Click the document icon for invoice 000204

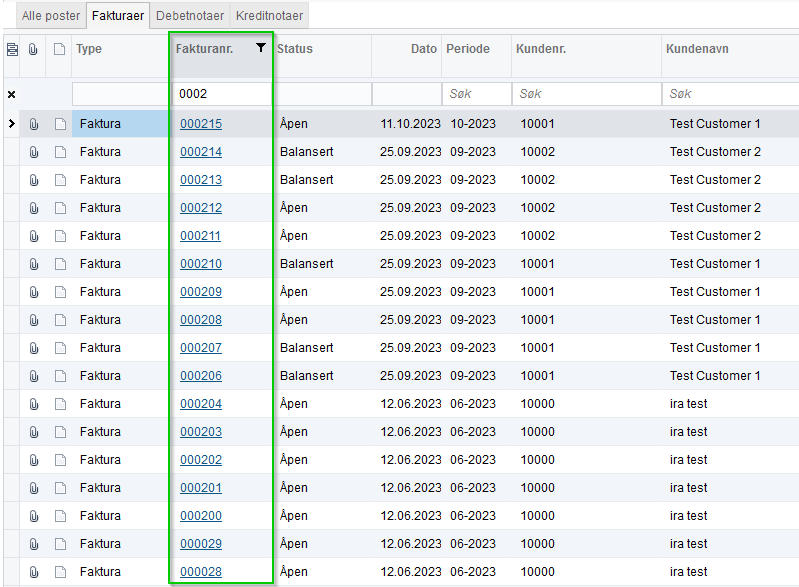click(60, 404)
